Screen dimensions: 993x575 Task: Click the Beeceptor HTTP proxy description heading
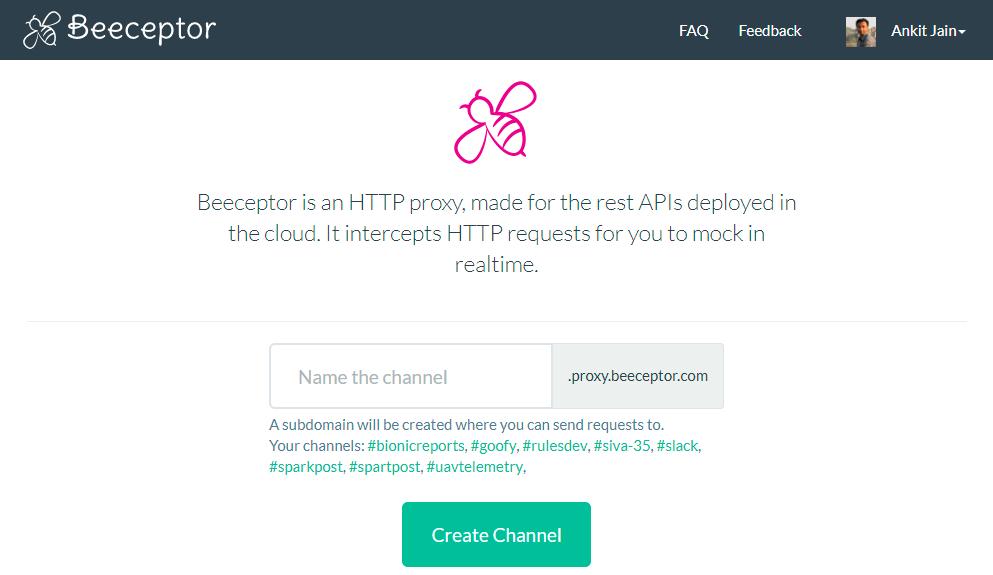tap(496, 234)
